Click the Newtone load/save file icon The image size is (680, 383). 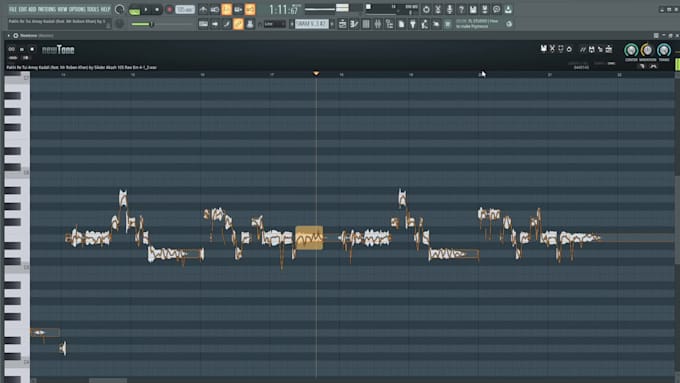[543, 49]
